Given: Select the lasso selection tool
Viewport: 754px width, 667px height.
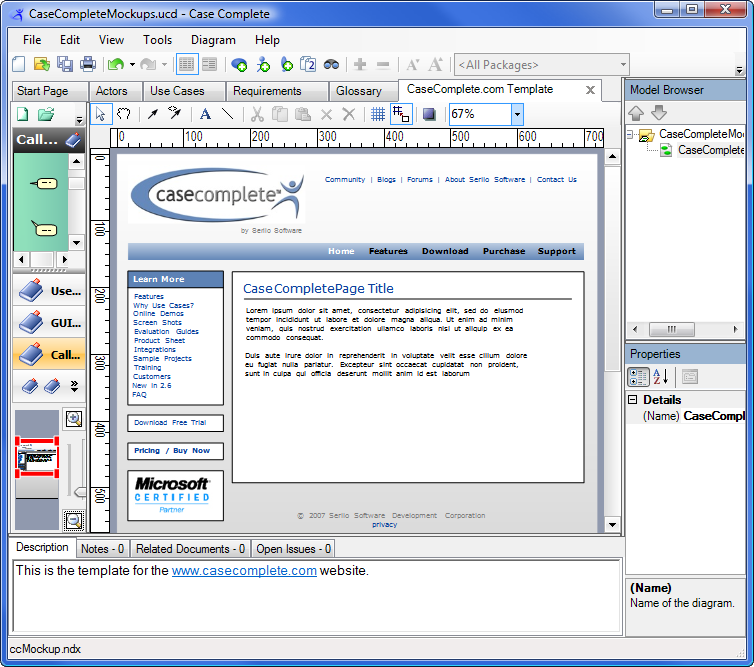Looking at the screenshot, I should pyautogui.click(x=124, y=114).
